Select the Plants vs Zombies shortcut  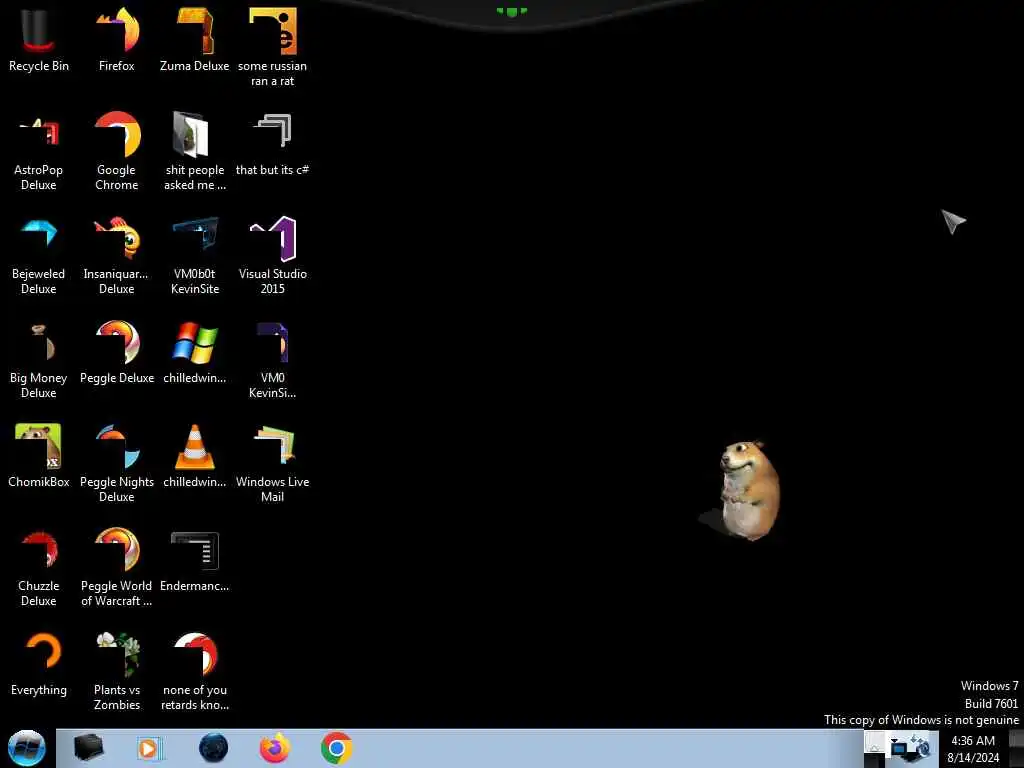(x=117, y=671)
